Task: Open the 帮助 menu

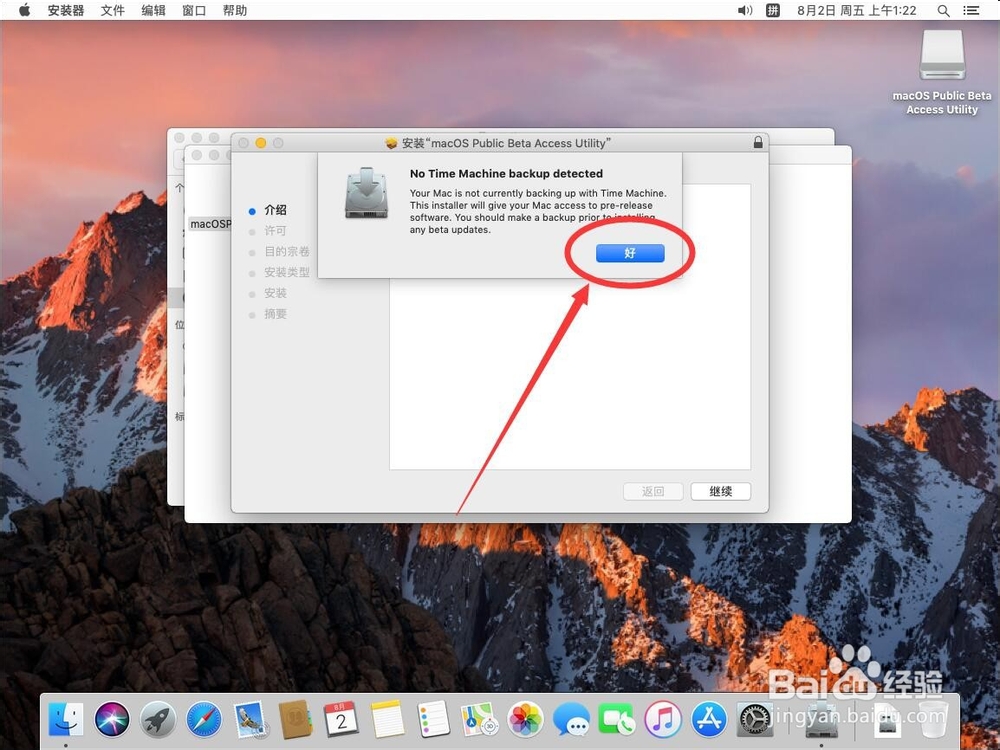Action: click(235, 10)
